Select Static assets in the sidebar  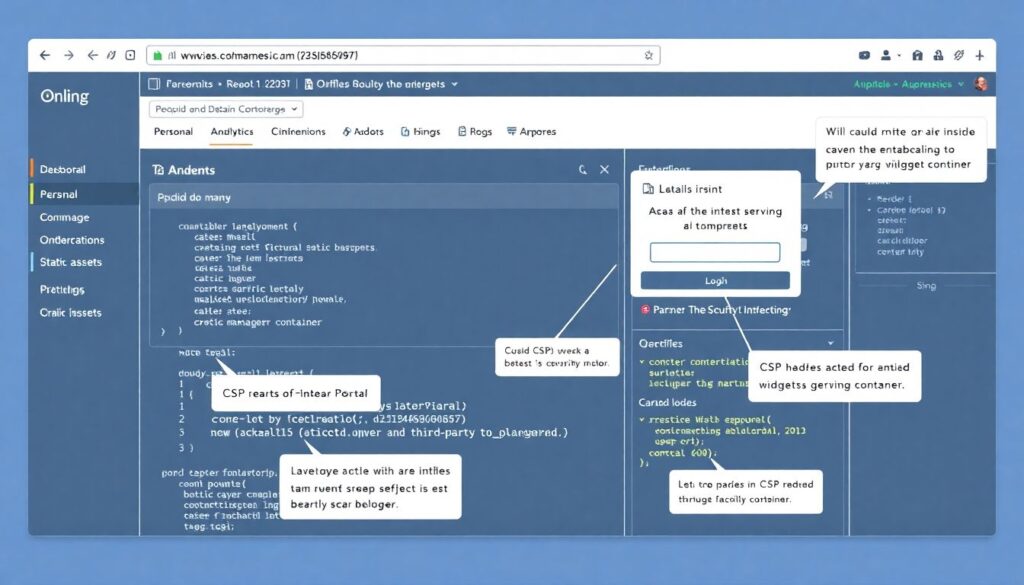71,262
